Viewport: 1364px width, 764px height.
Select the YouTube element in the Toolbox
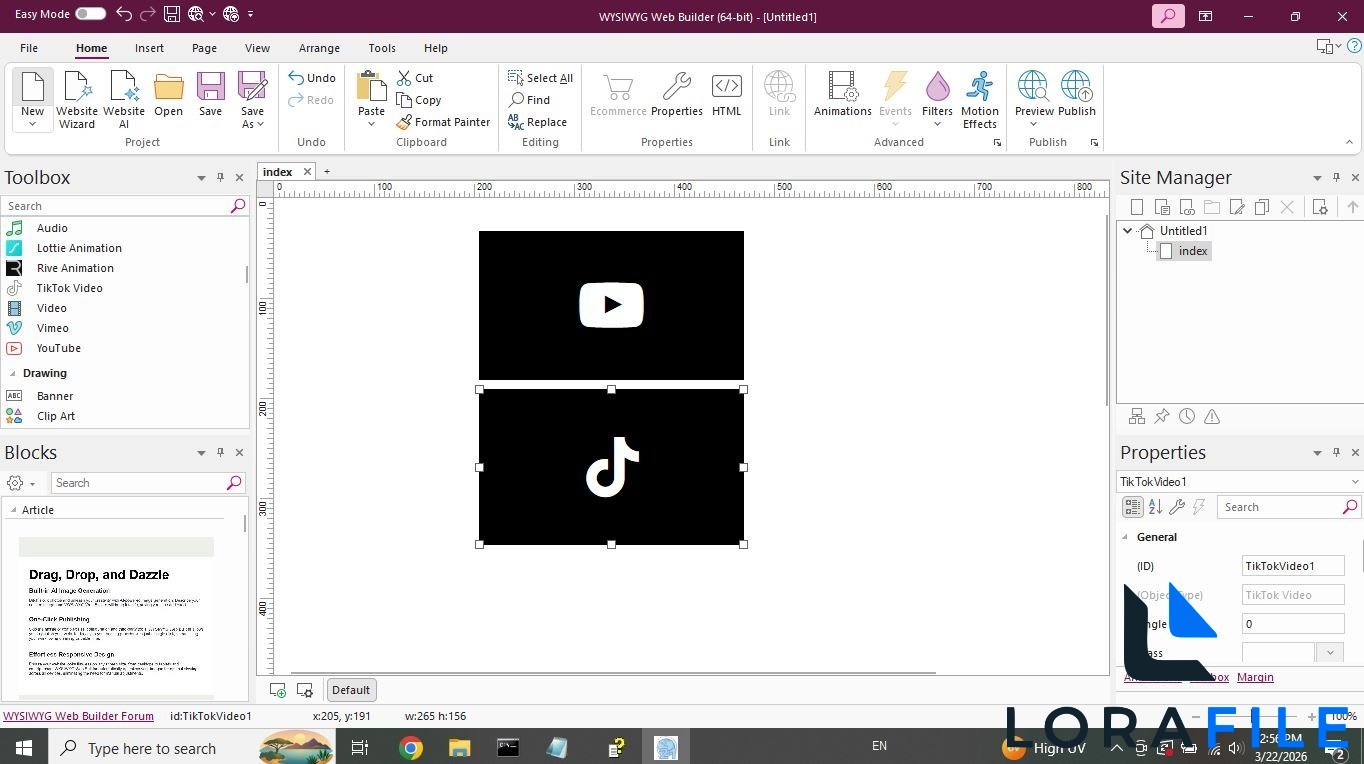click(58, 348)
